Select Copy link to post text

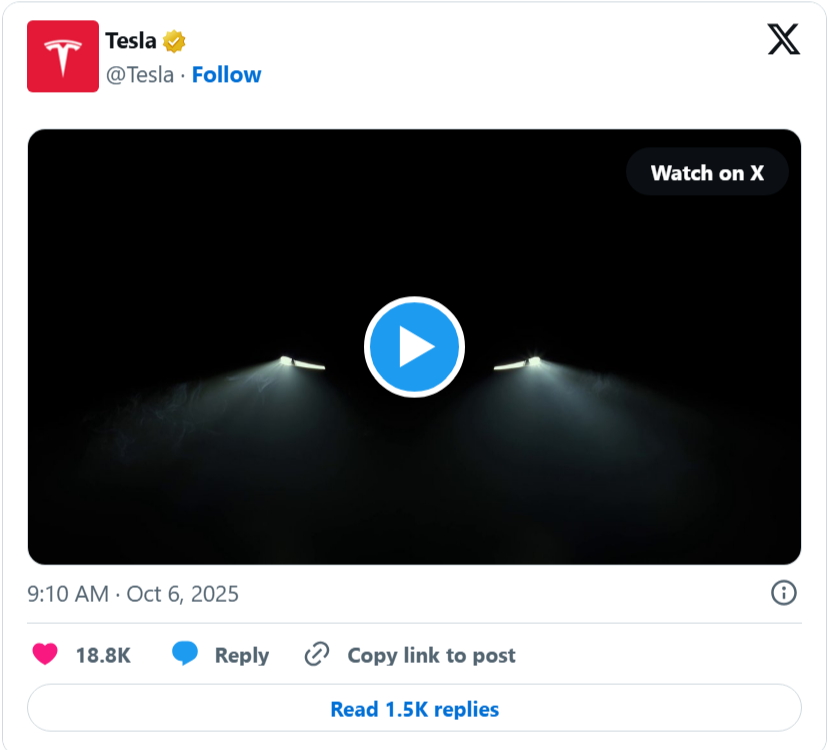click(x=431, y=656)
